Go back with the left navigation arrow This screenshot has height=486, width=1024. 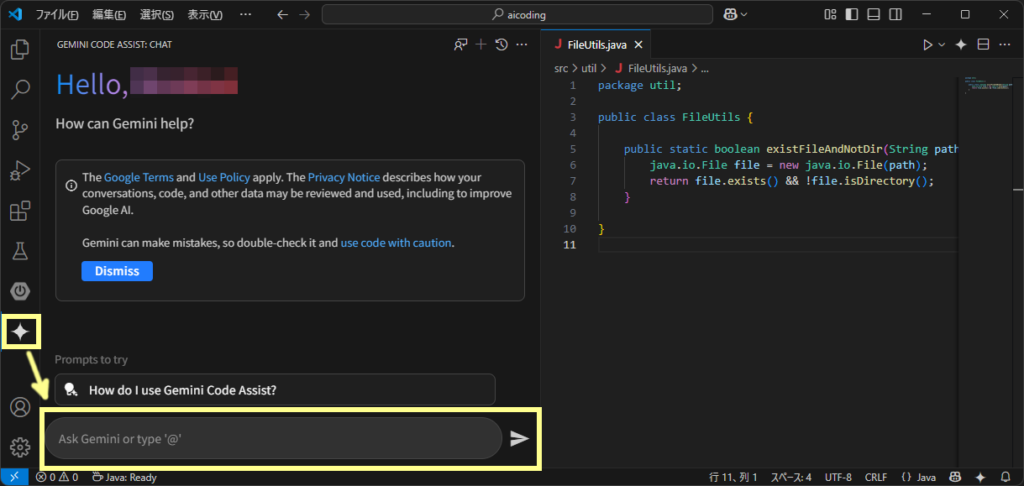pos(282,14)
